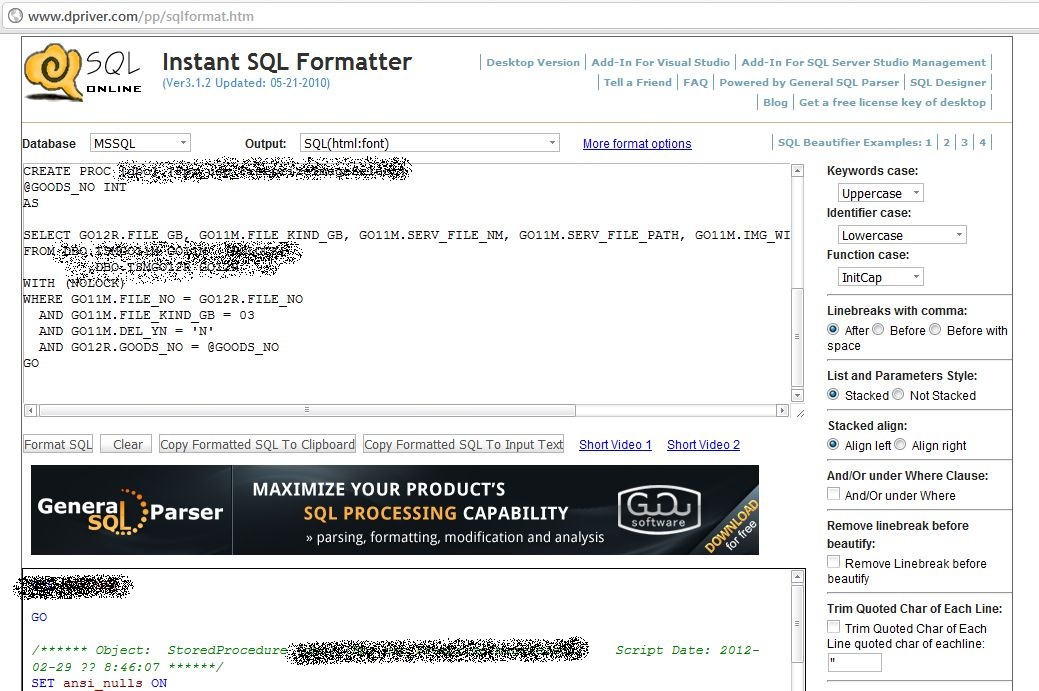Open Short Video 1 link
This screenshot has height=691, width=1039.
click(615, 445)
